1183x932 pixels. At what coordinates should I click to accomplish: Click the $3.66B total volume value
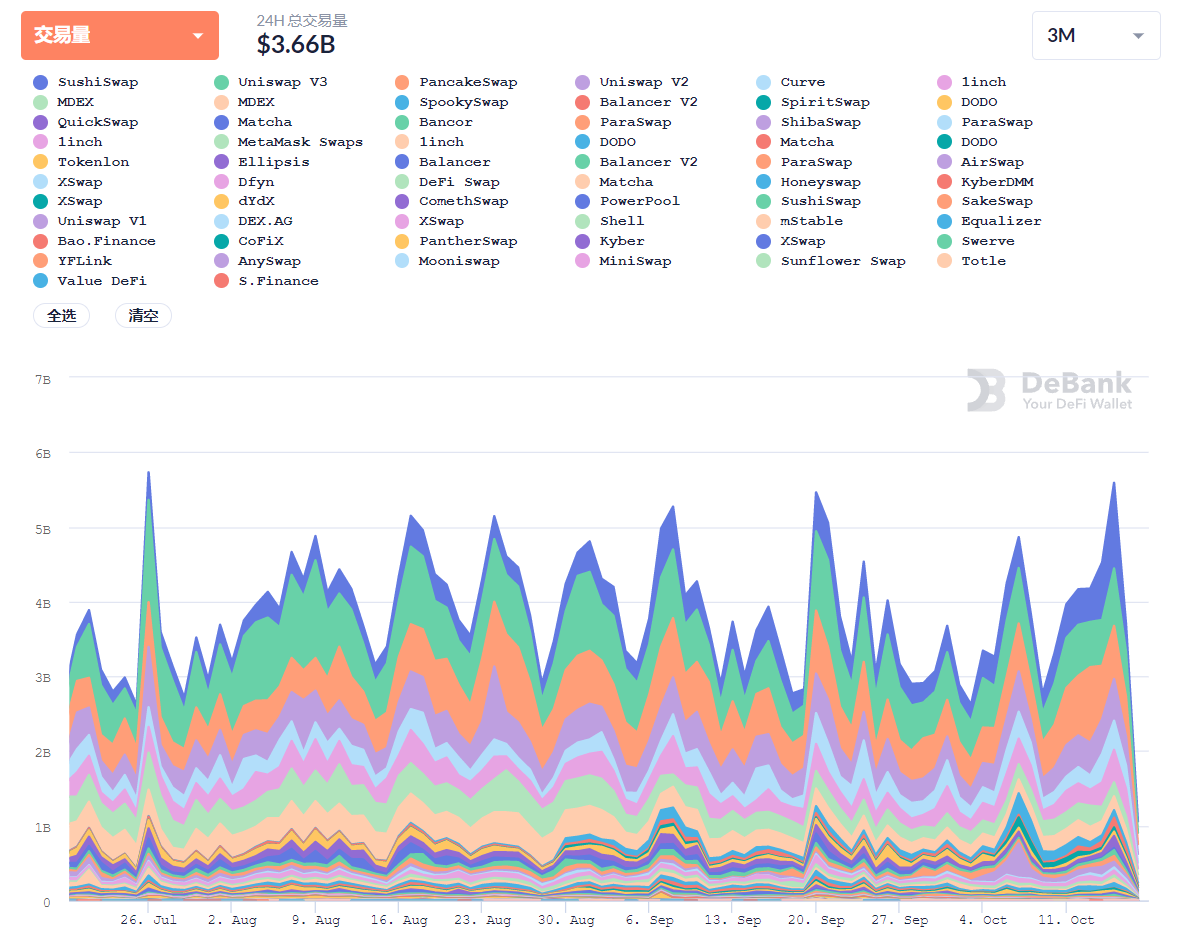click(296, 45)
